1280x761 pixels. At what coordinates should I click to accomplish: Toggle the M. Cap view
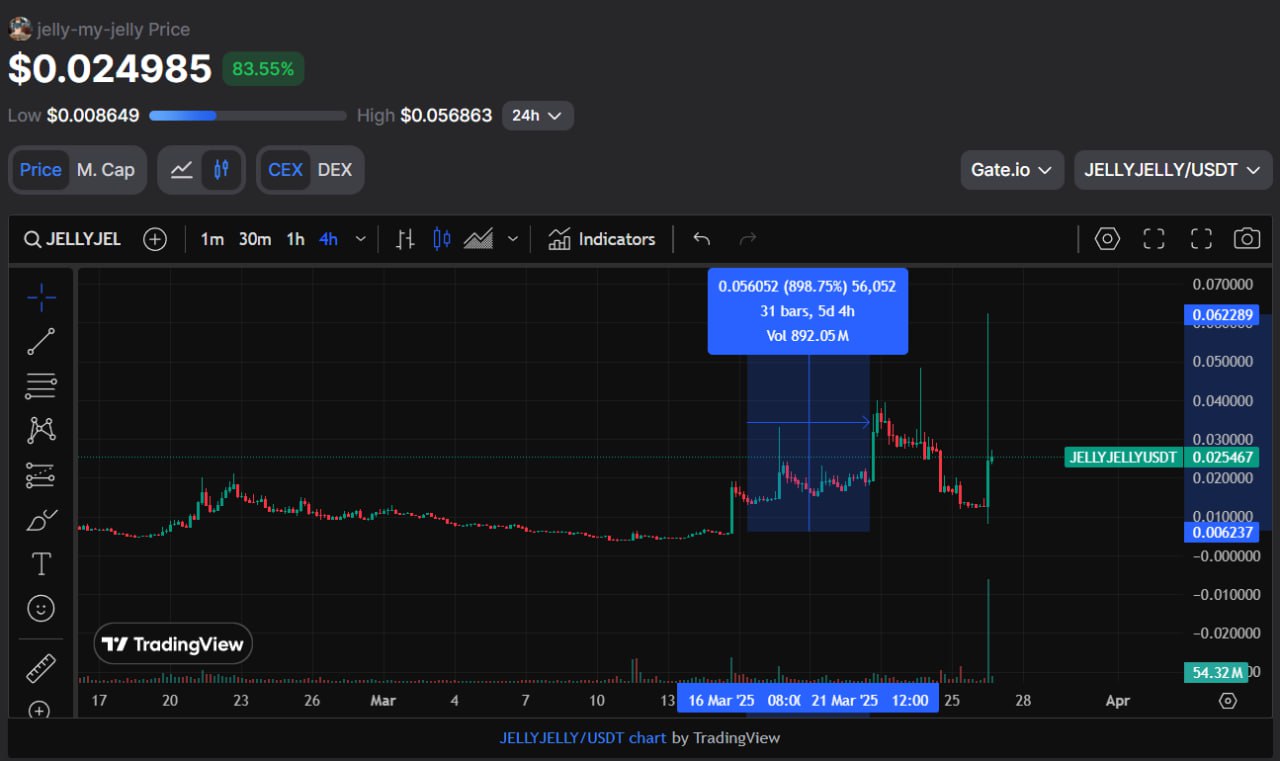coord(106,170)
